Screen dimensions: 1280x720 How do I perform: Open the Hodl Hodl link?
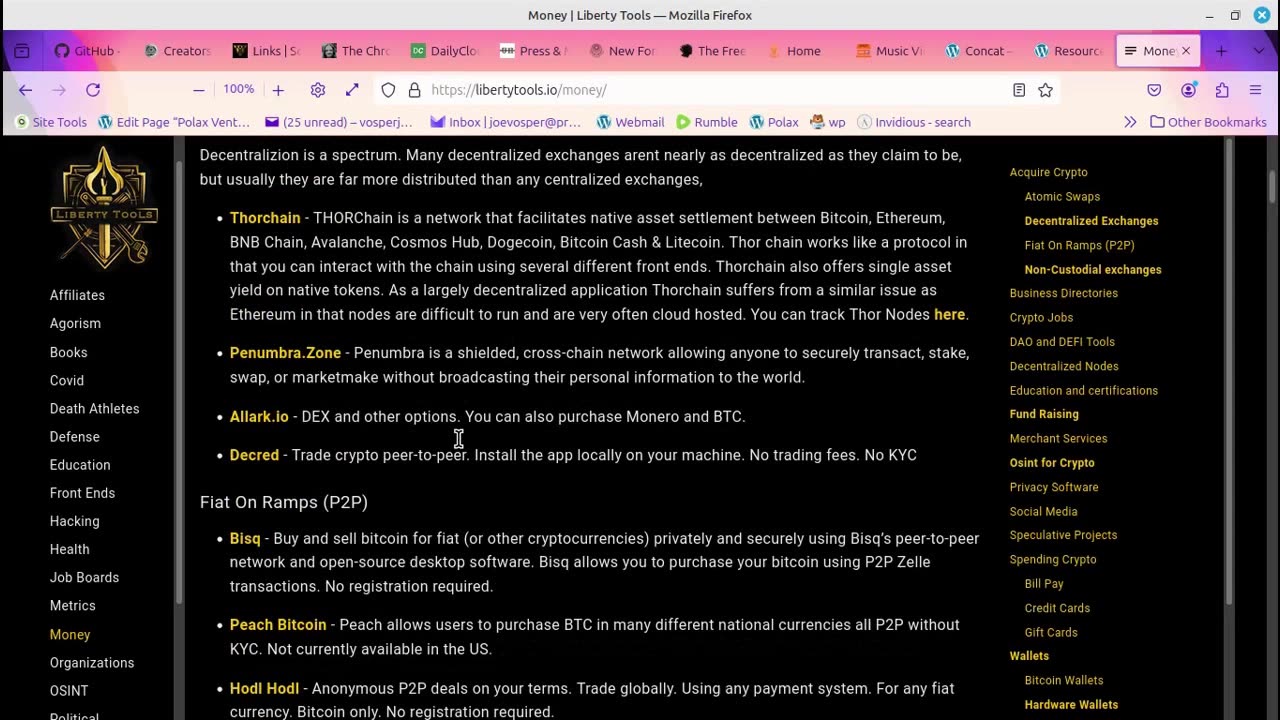[x=264, y=688]
